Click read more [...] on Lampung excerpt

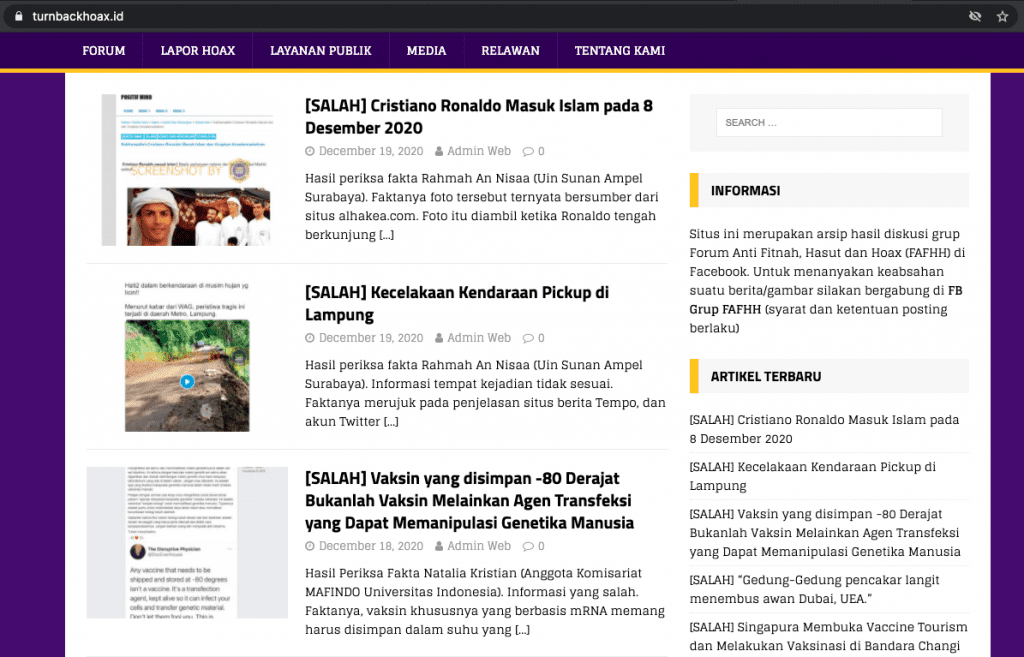(x=391, y=422)
